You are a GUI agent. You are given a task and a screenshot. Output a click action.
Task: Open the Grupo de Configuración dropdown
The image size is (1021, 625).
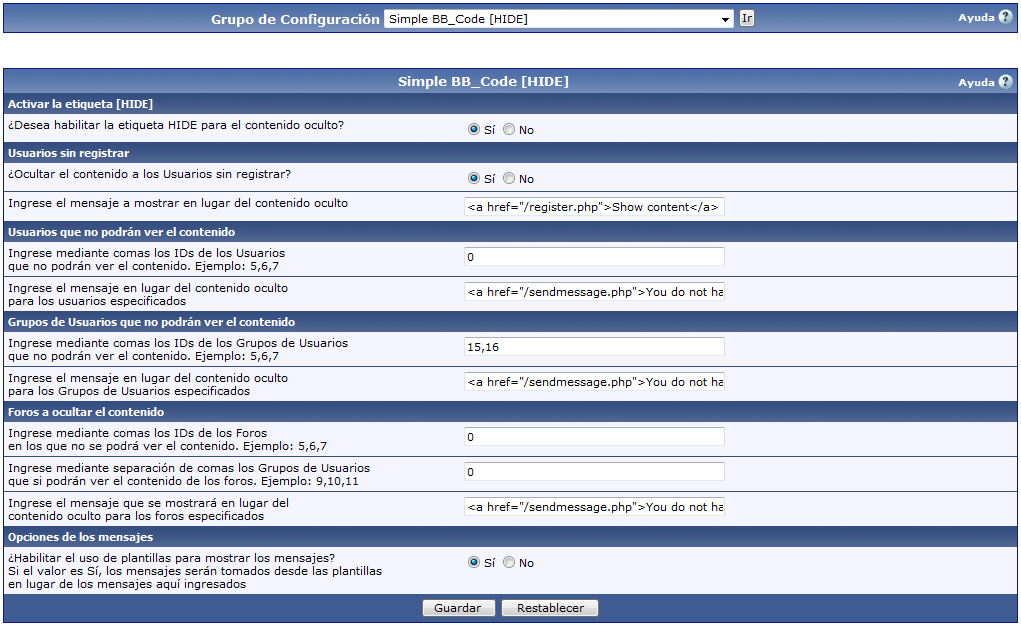[x=559, y=19]
